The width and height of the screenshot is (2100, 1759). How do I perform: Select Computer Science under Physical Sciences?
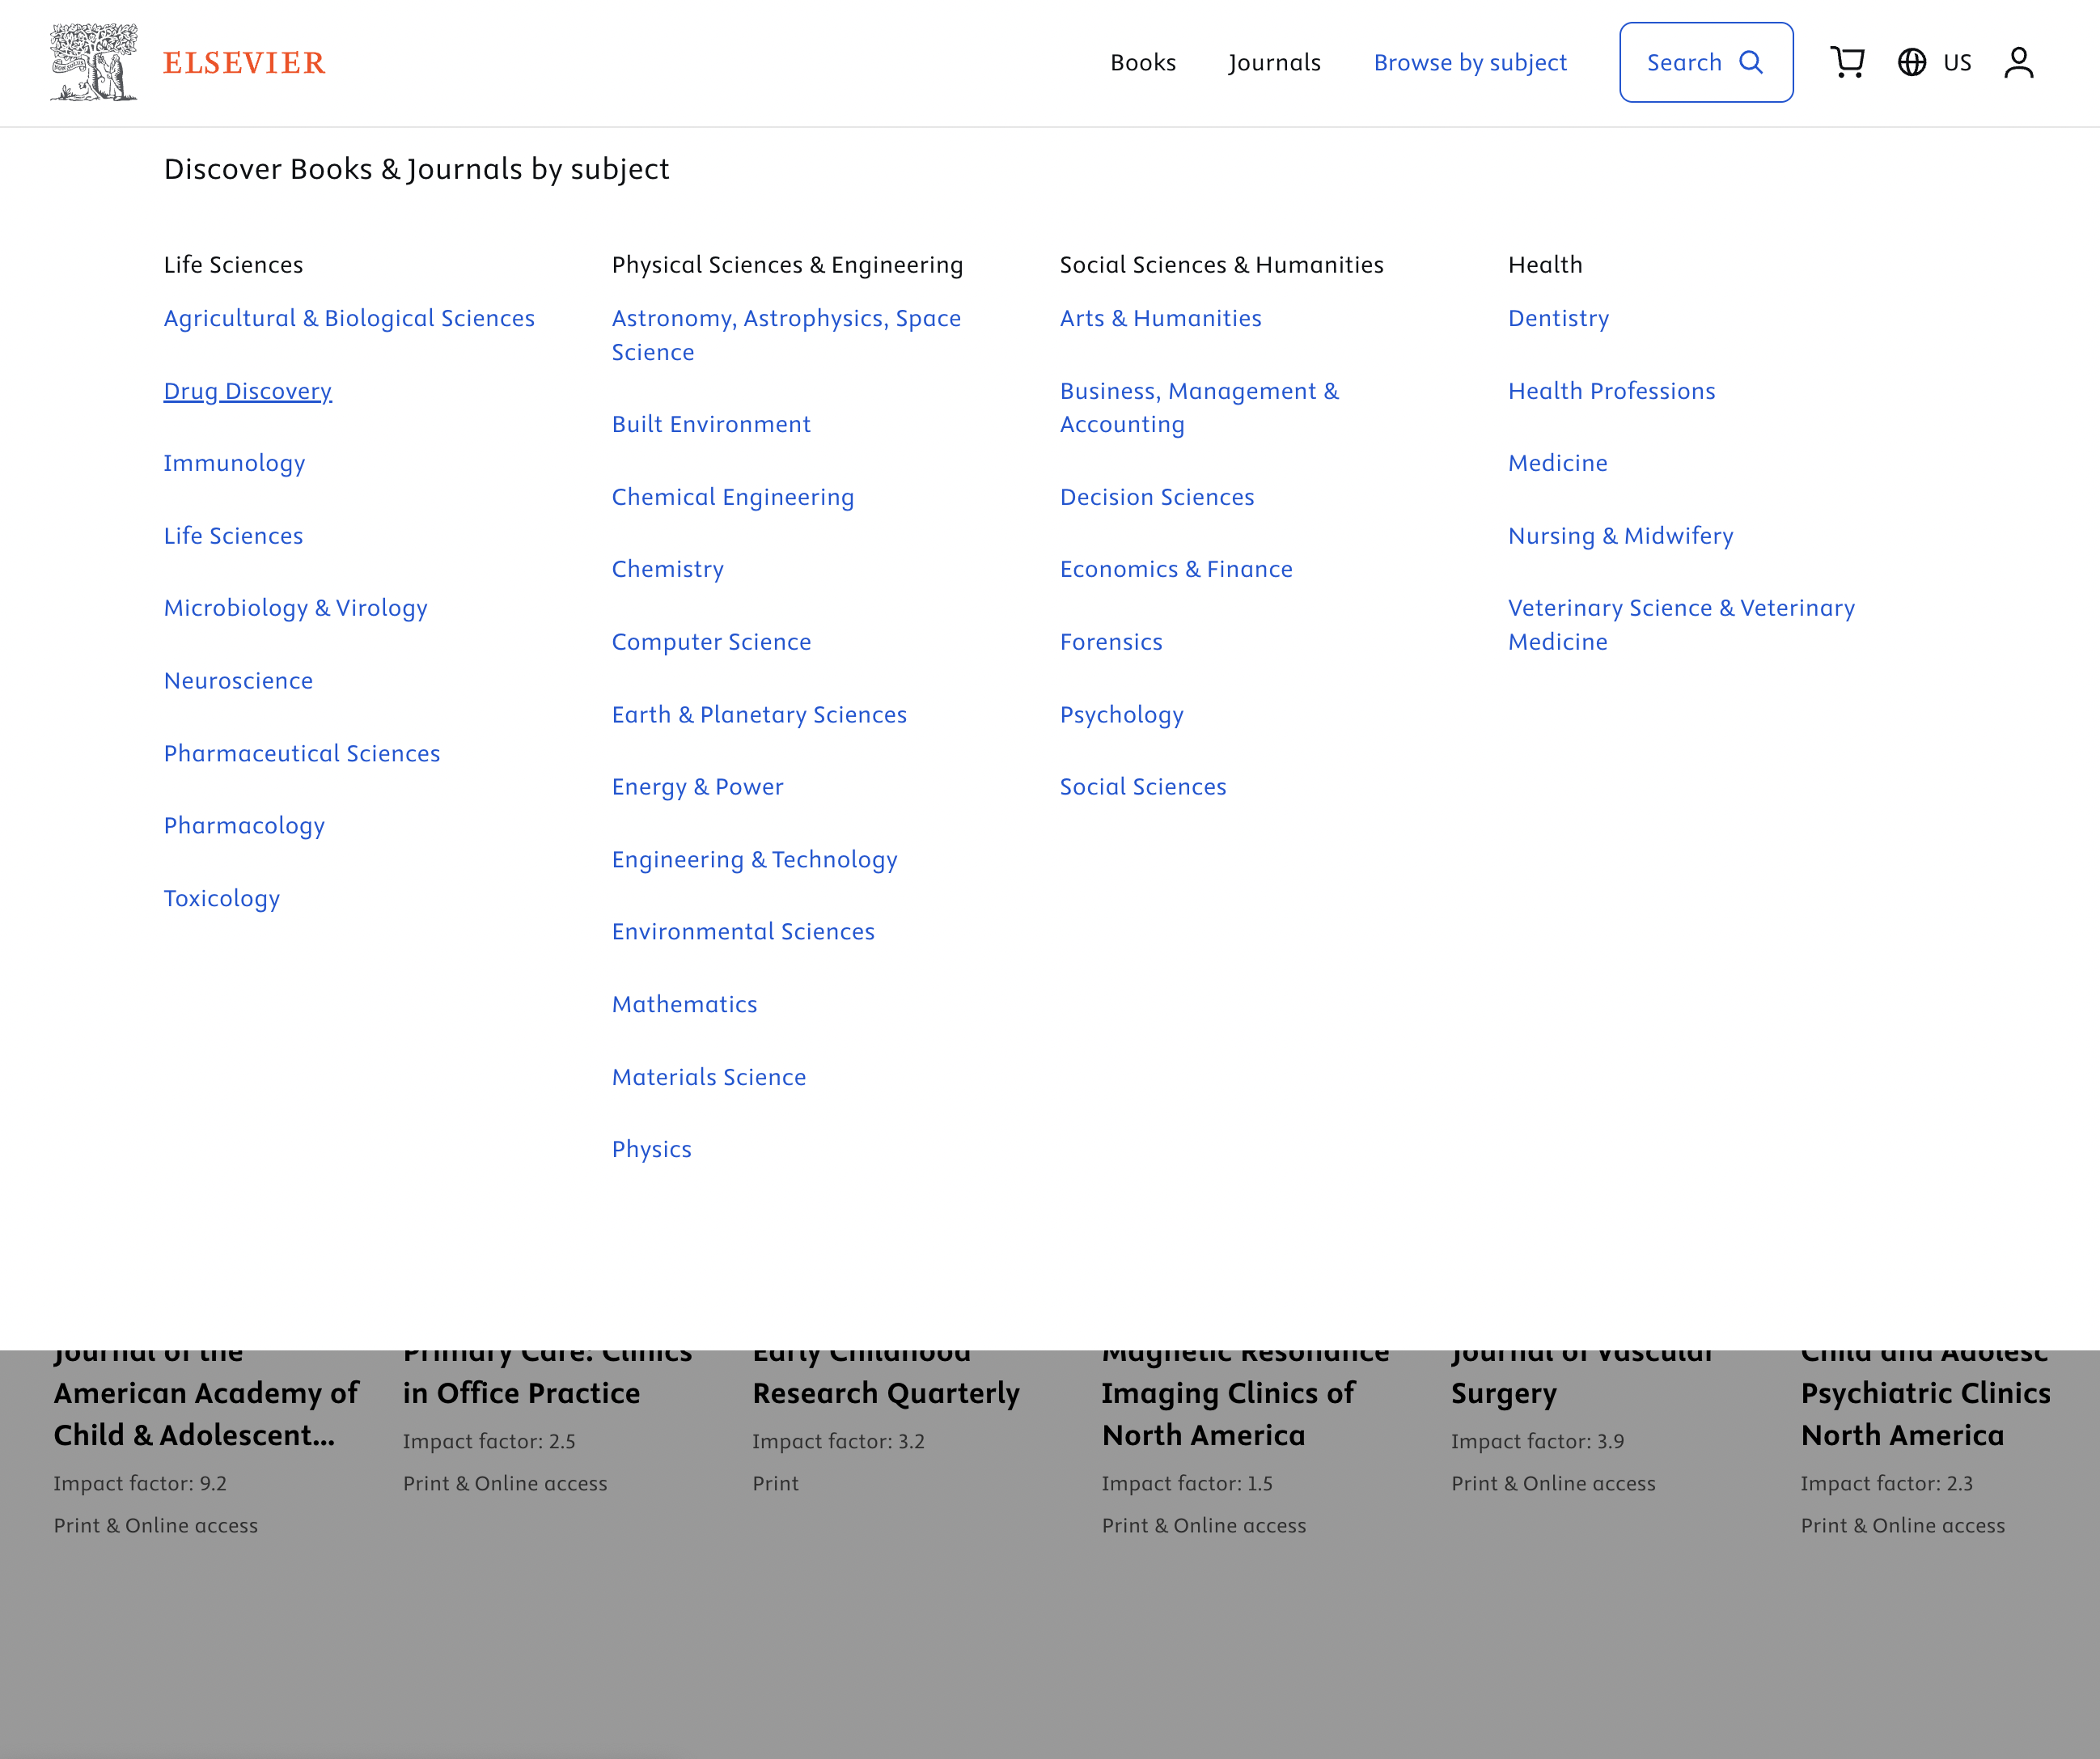point(711,641)
